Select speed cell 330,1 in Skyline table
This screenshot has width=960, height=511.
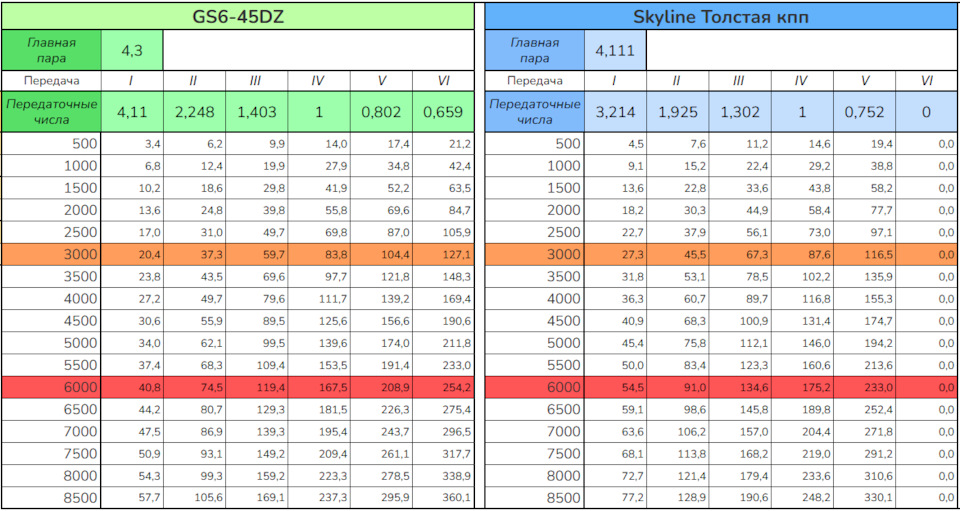[864, 498]
